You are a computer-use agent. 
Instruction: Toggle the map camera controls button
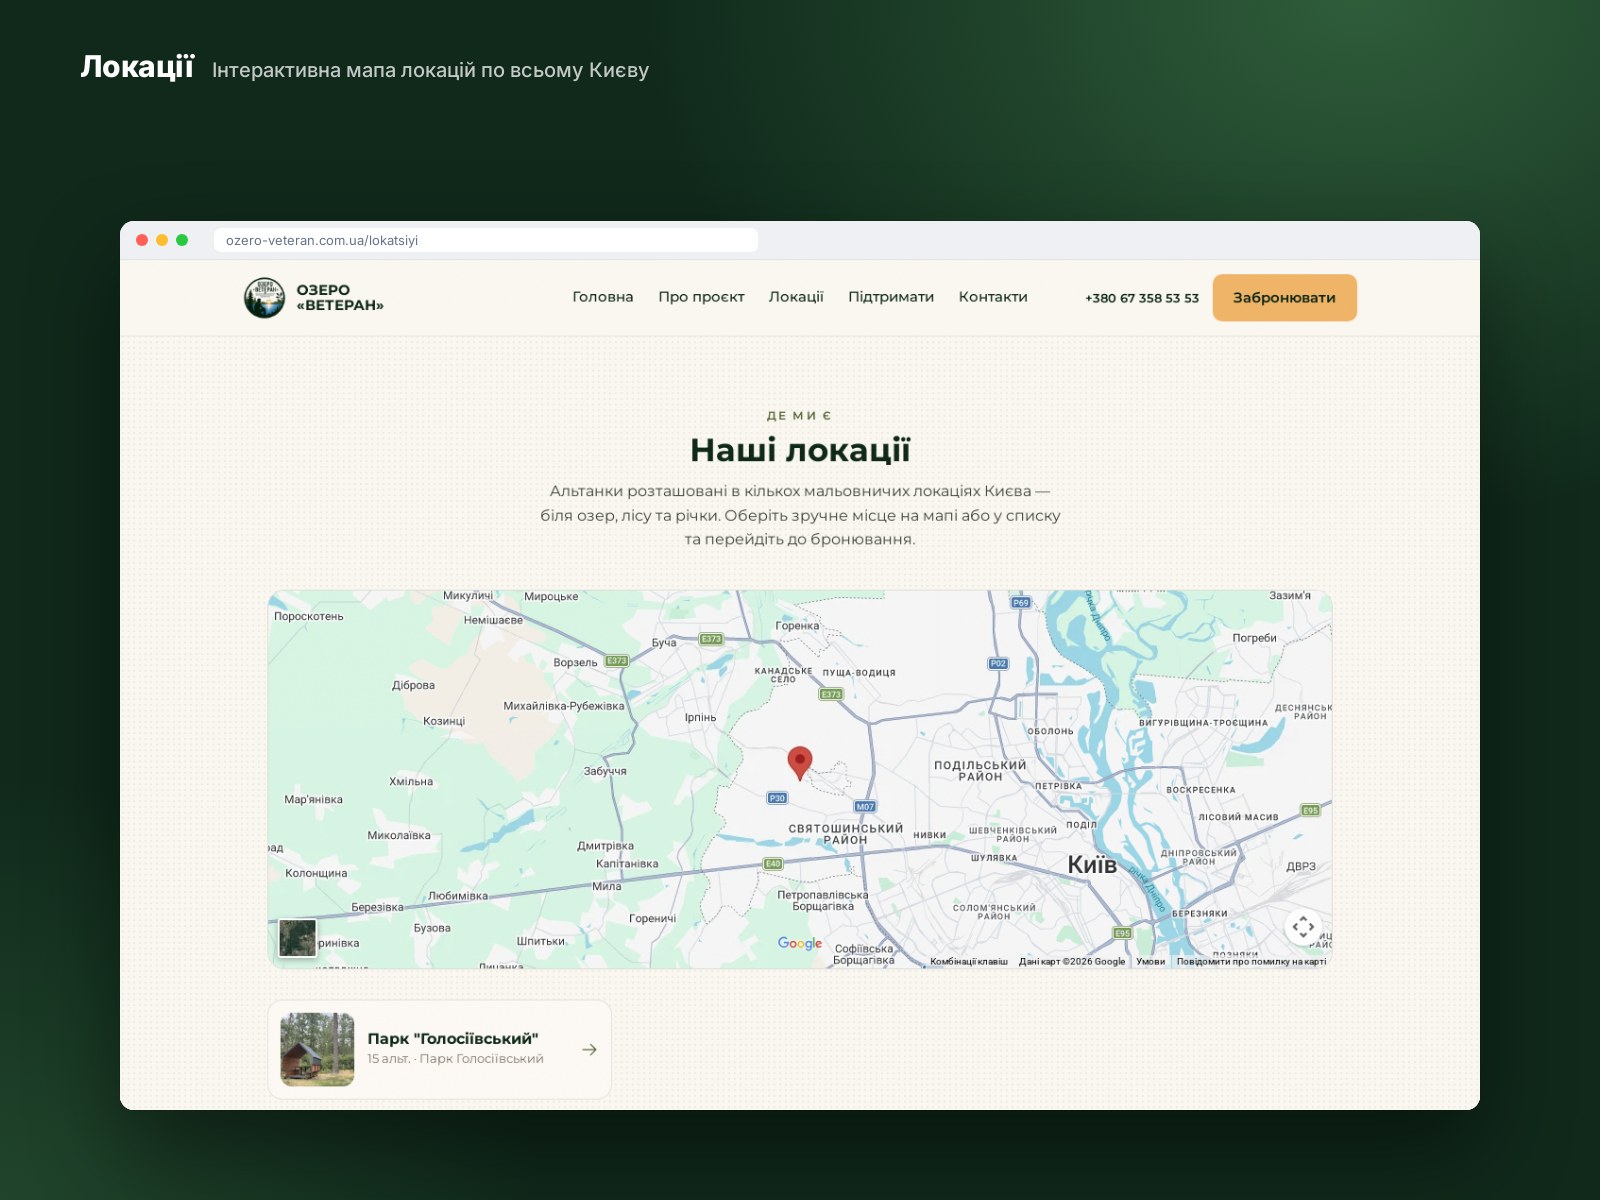click(1303, 927)
